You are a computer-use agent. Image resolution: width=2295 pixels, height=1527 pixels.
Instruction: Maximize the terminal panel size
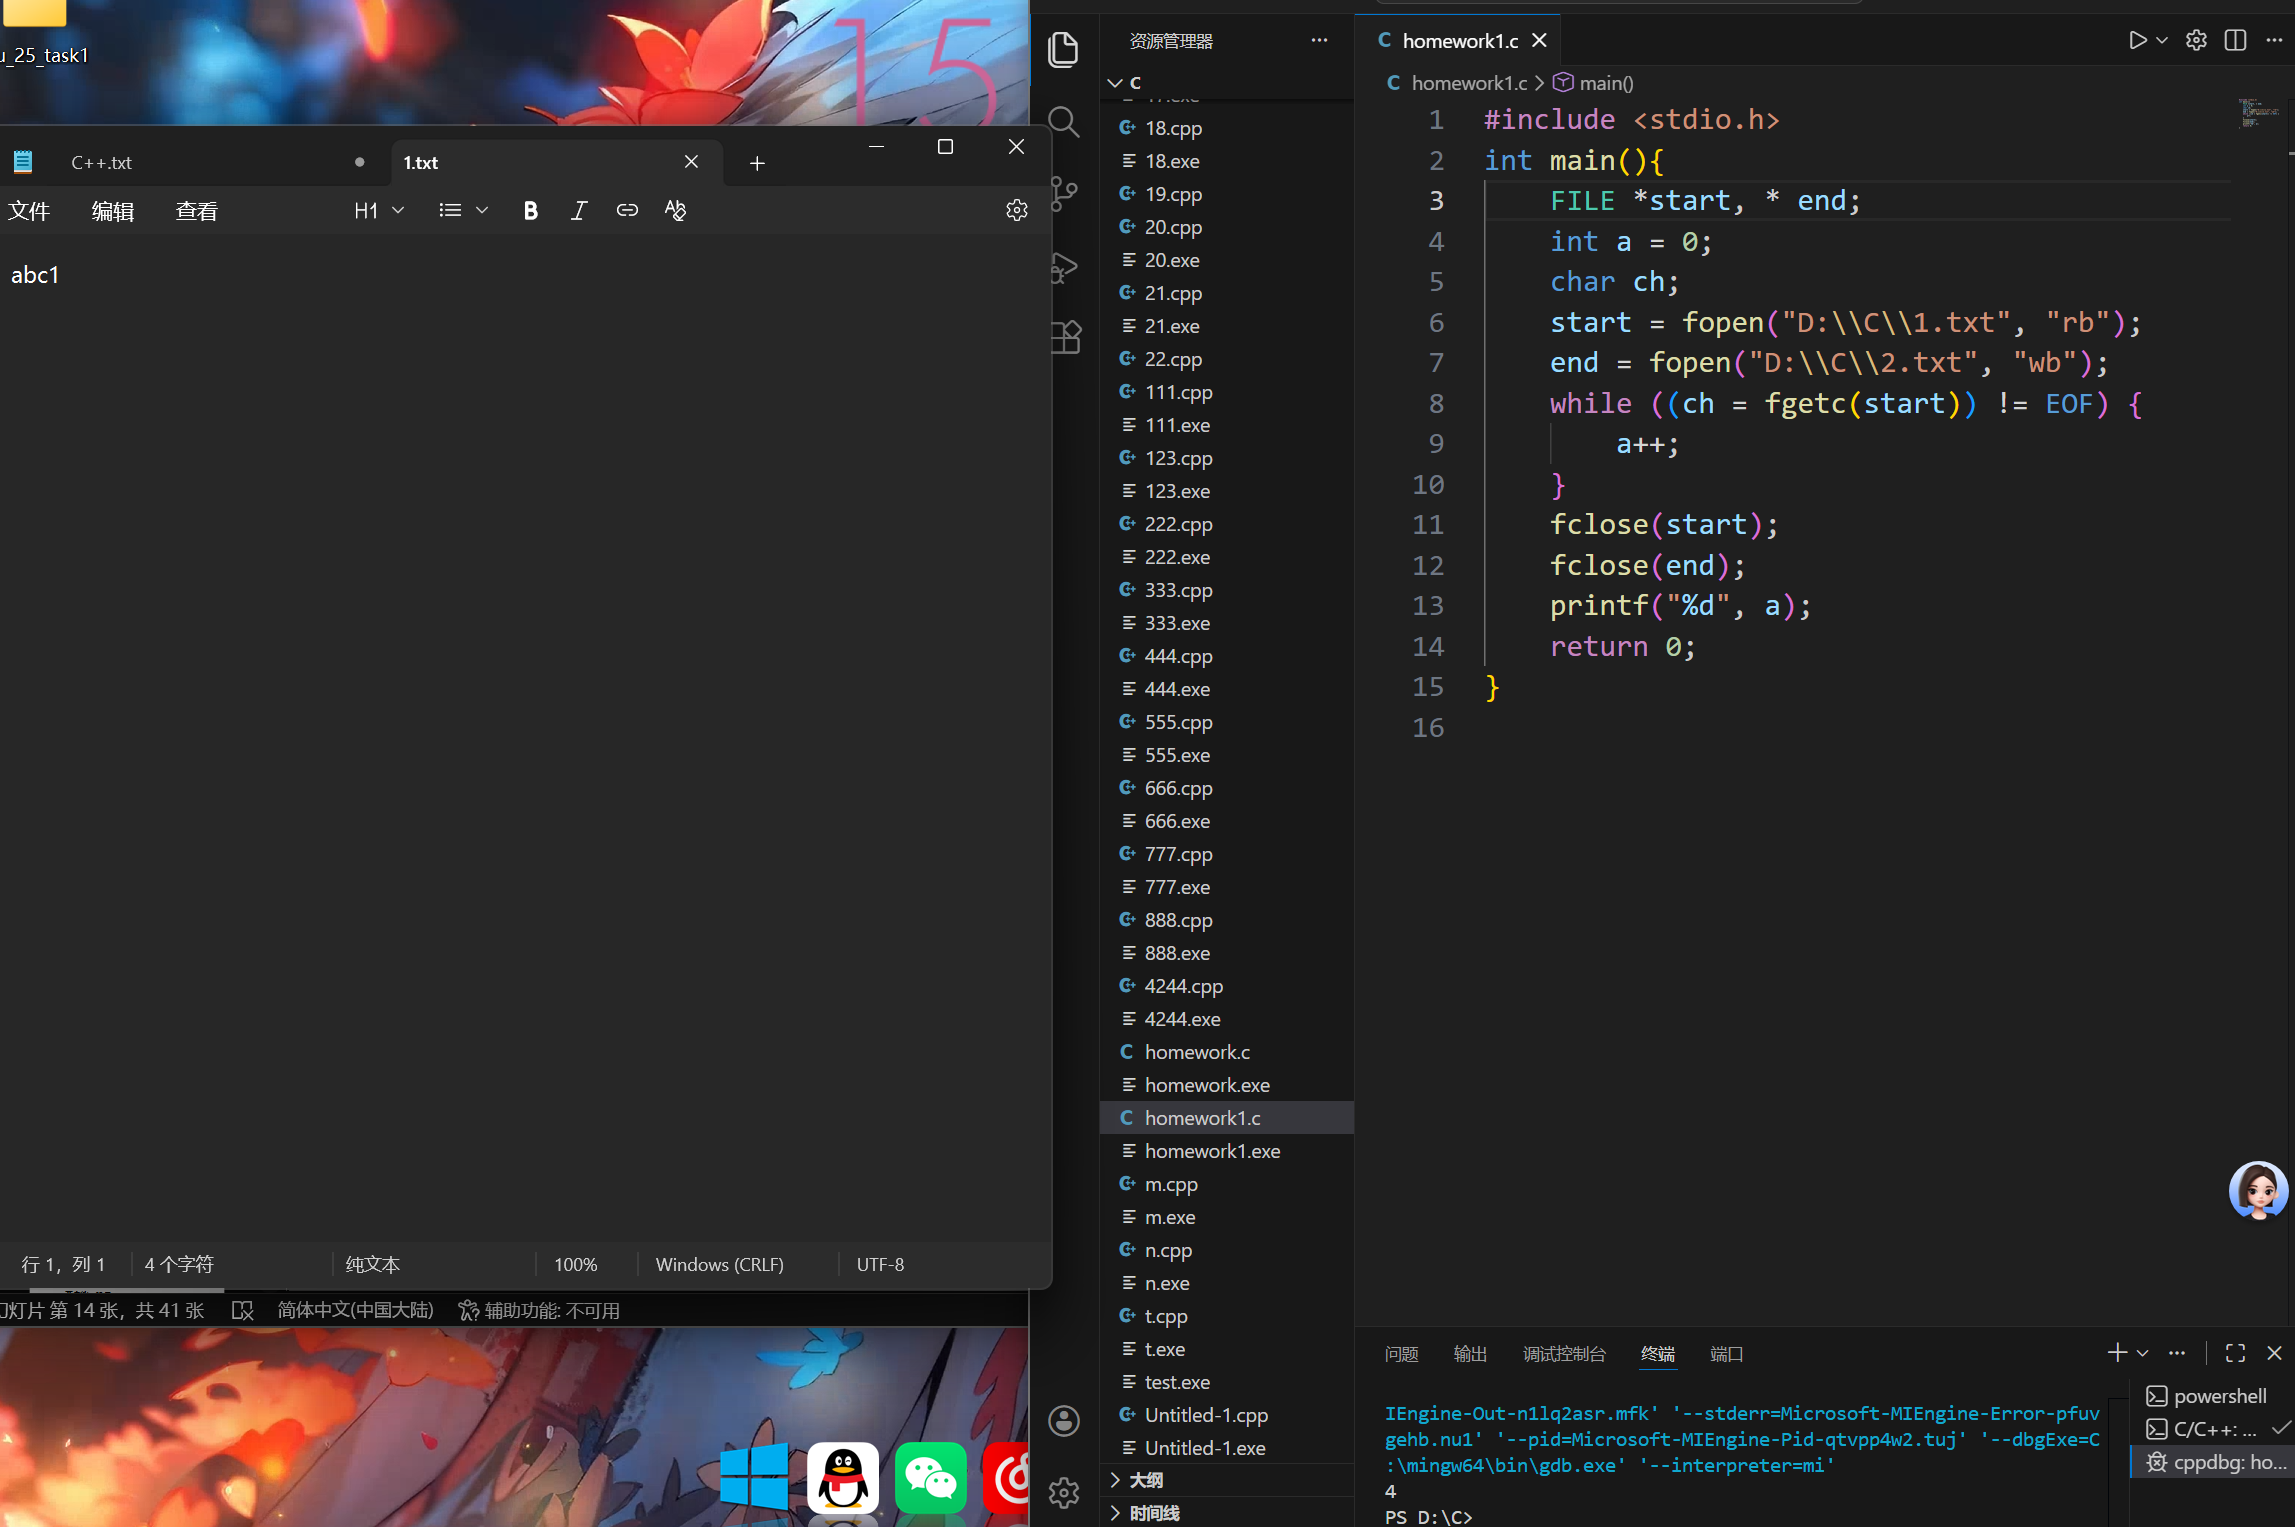[2235, 1353]
